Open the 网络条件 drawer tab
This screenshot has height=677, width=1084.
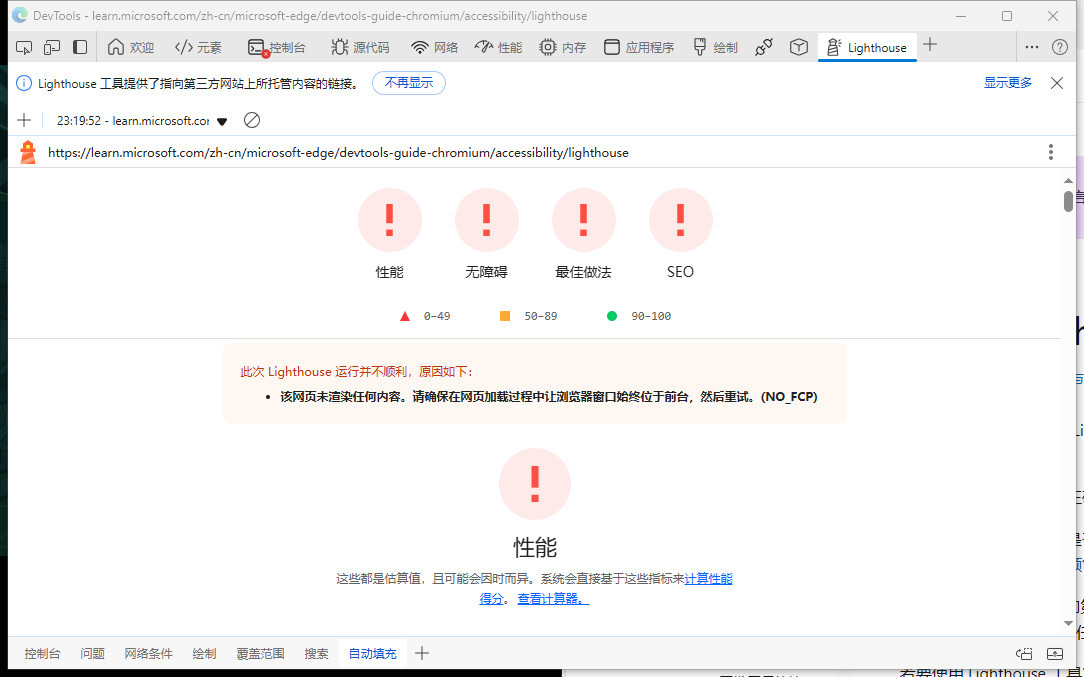pos(149,653)
